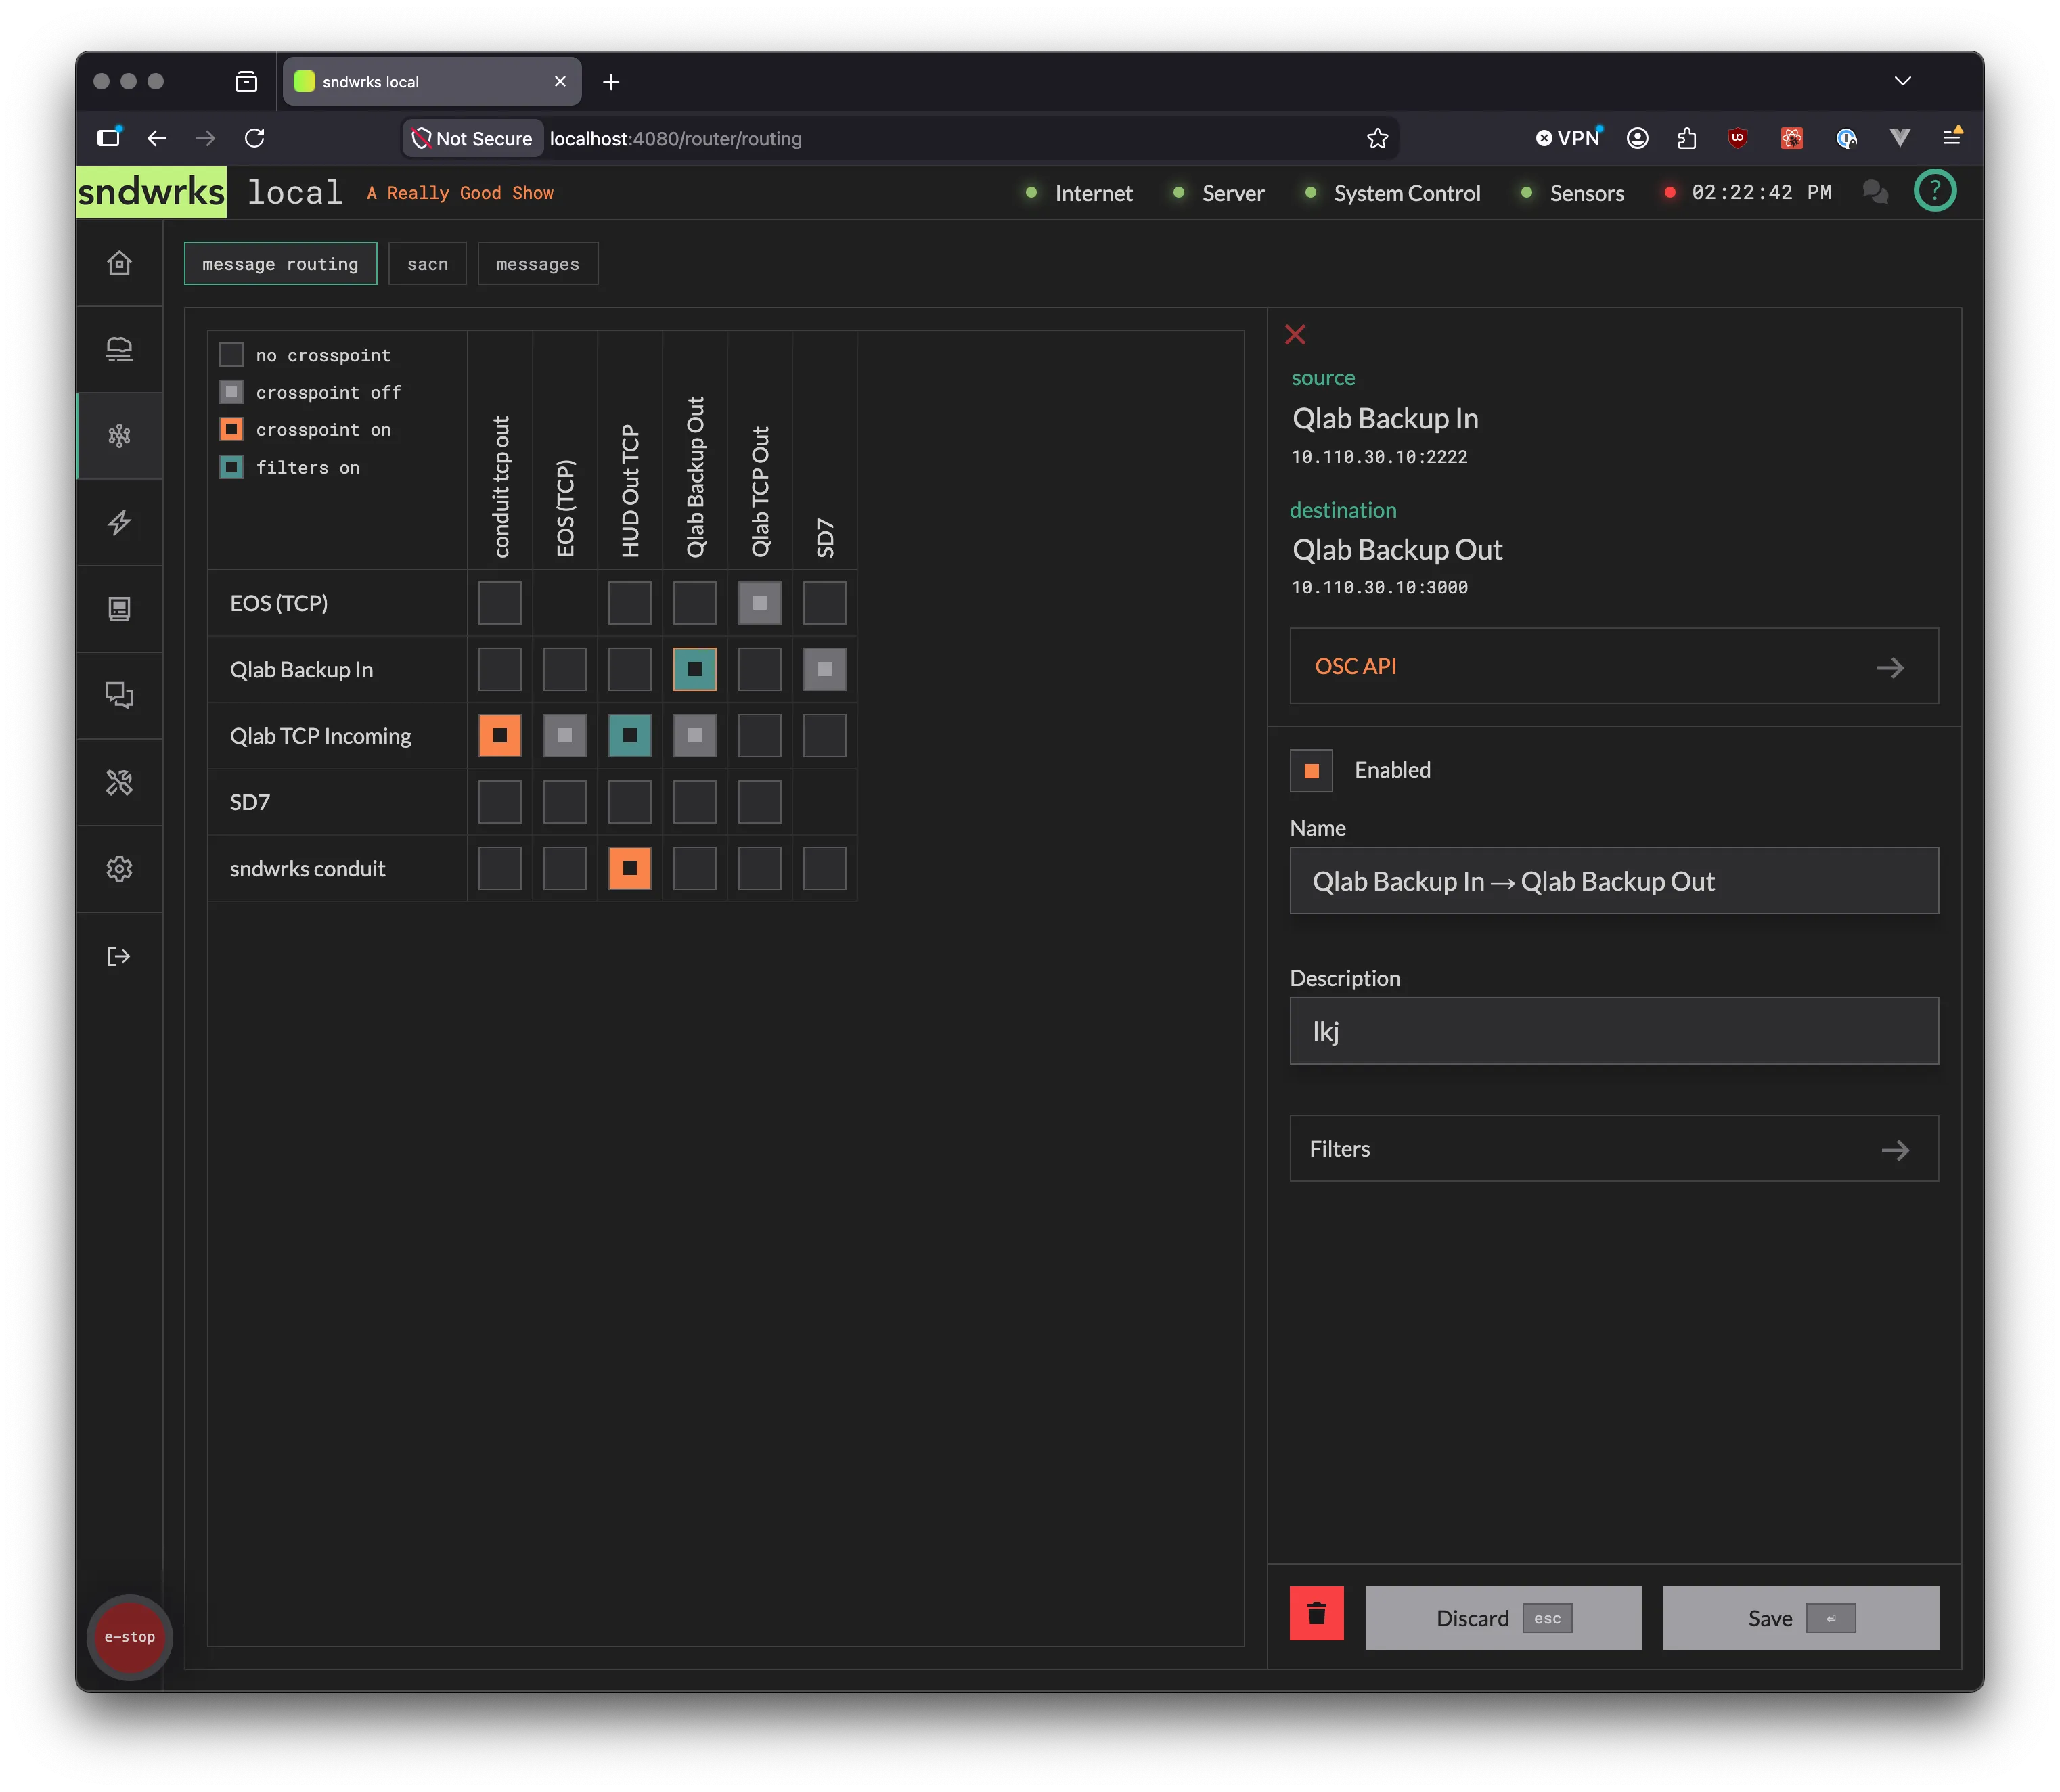Select the sndwrks local browser tab

(x=431, y=81)
